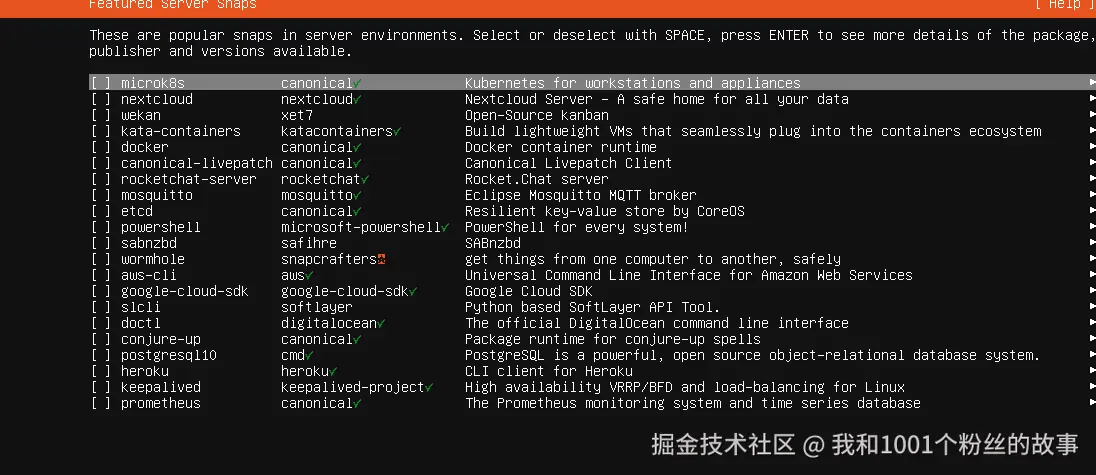Check the prometheus snap checkbox

click(x=100, y=403)
